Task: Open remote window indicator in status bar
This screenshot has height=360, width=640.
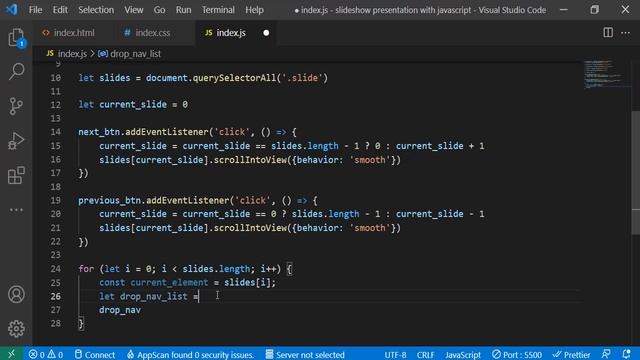Action: 11,354
